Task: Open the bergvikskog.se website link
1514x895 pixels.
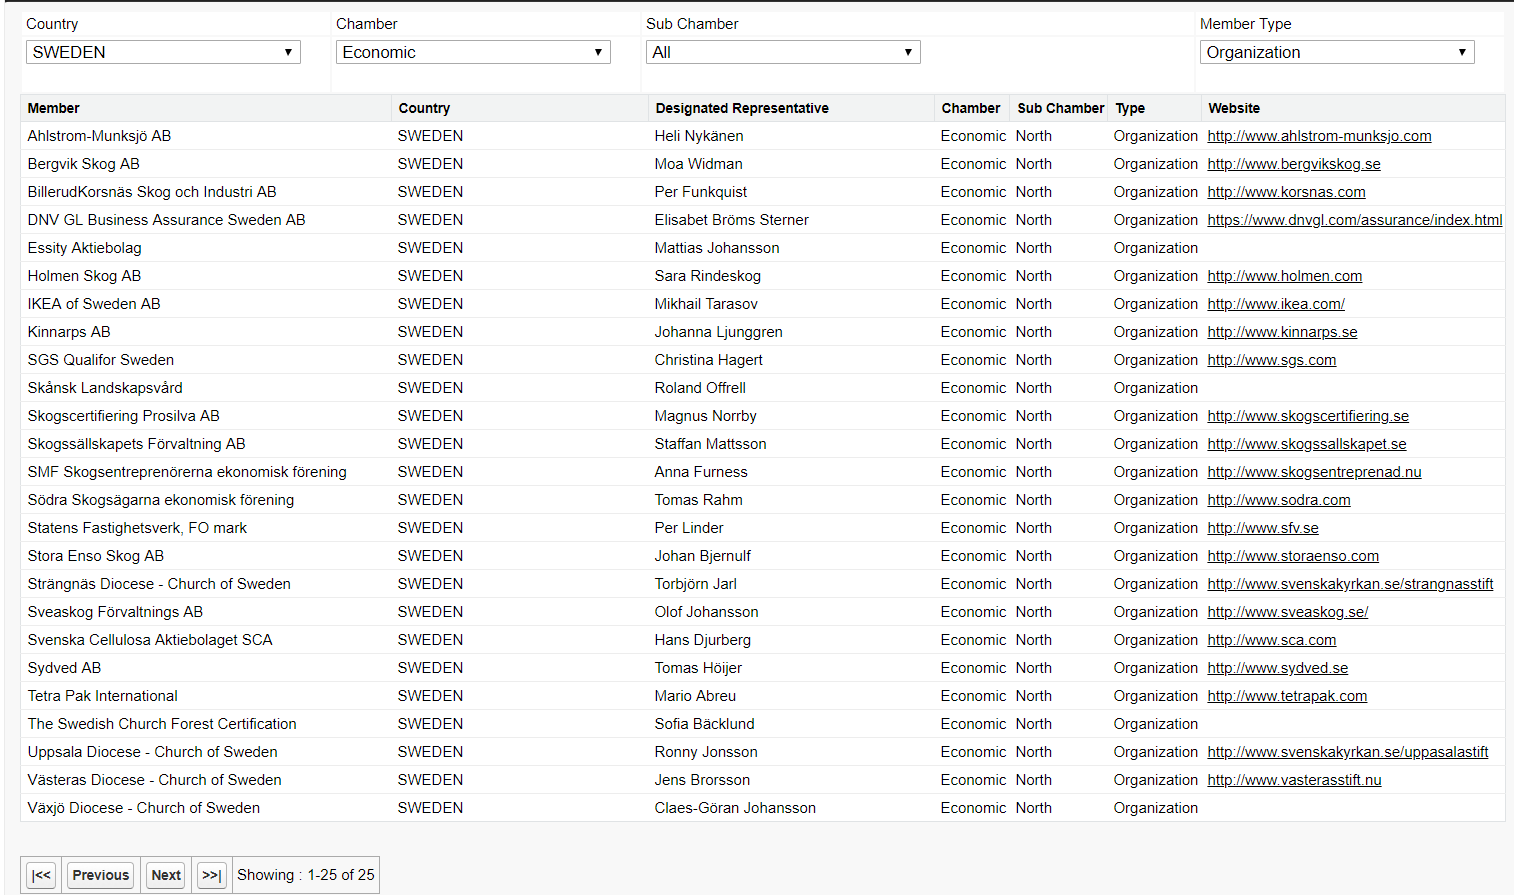Action: click(1294, 164)
